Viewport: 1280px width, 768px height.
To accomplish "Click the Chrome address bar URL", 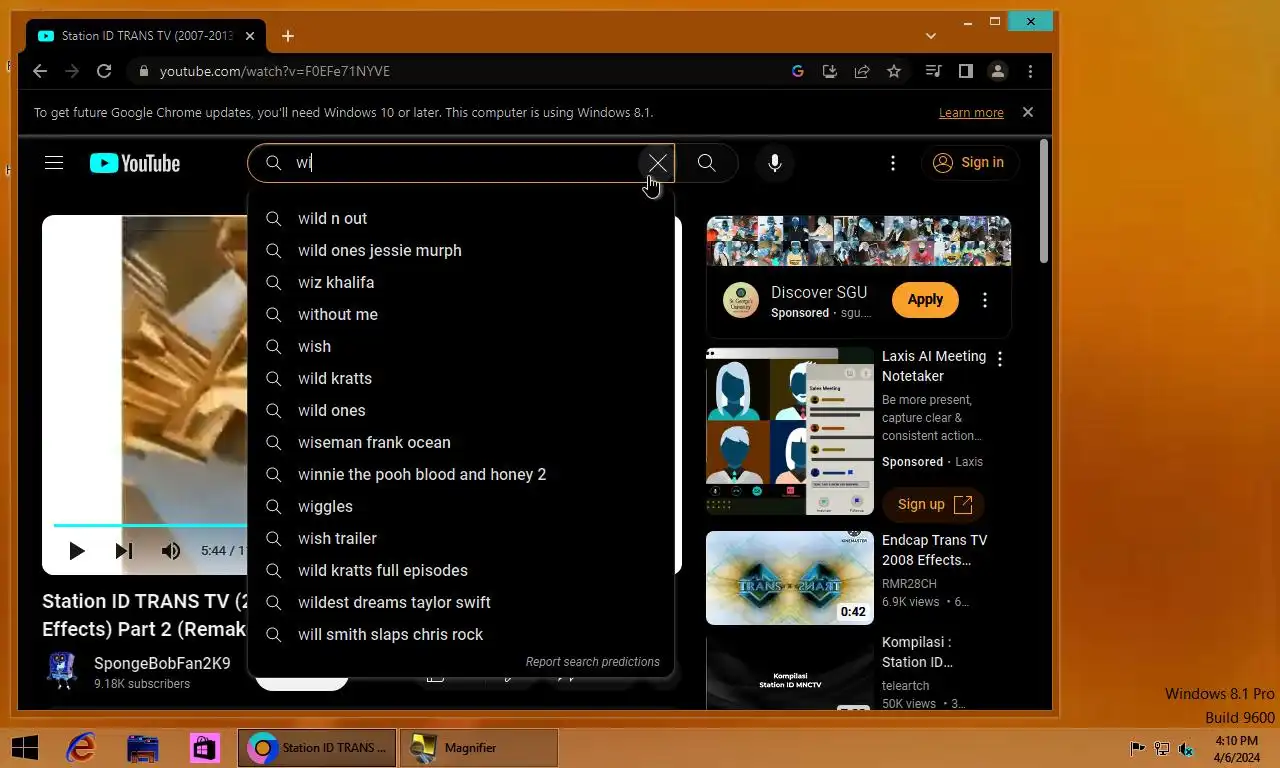I will click(275, 71).
